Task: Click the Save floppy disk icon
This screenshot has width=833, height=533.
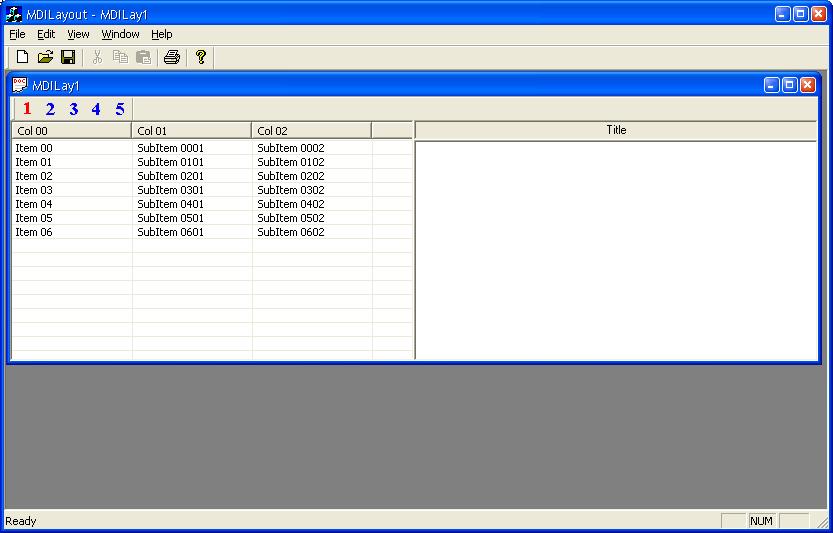Action: tap(68, 57)
